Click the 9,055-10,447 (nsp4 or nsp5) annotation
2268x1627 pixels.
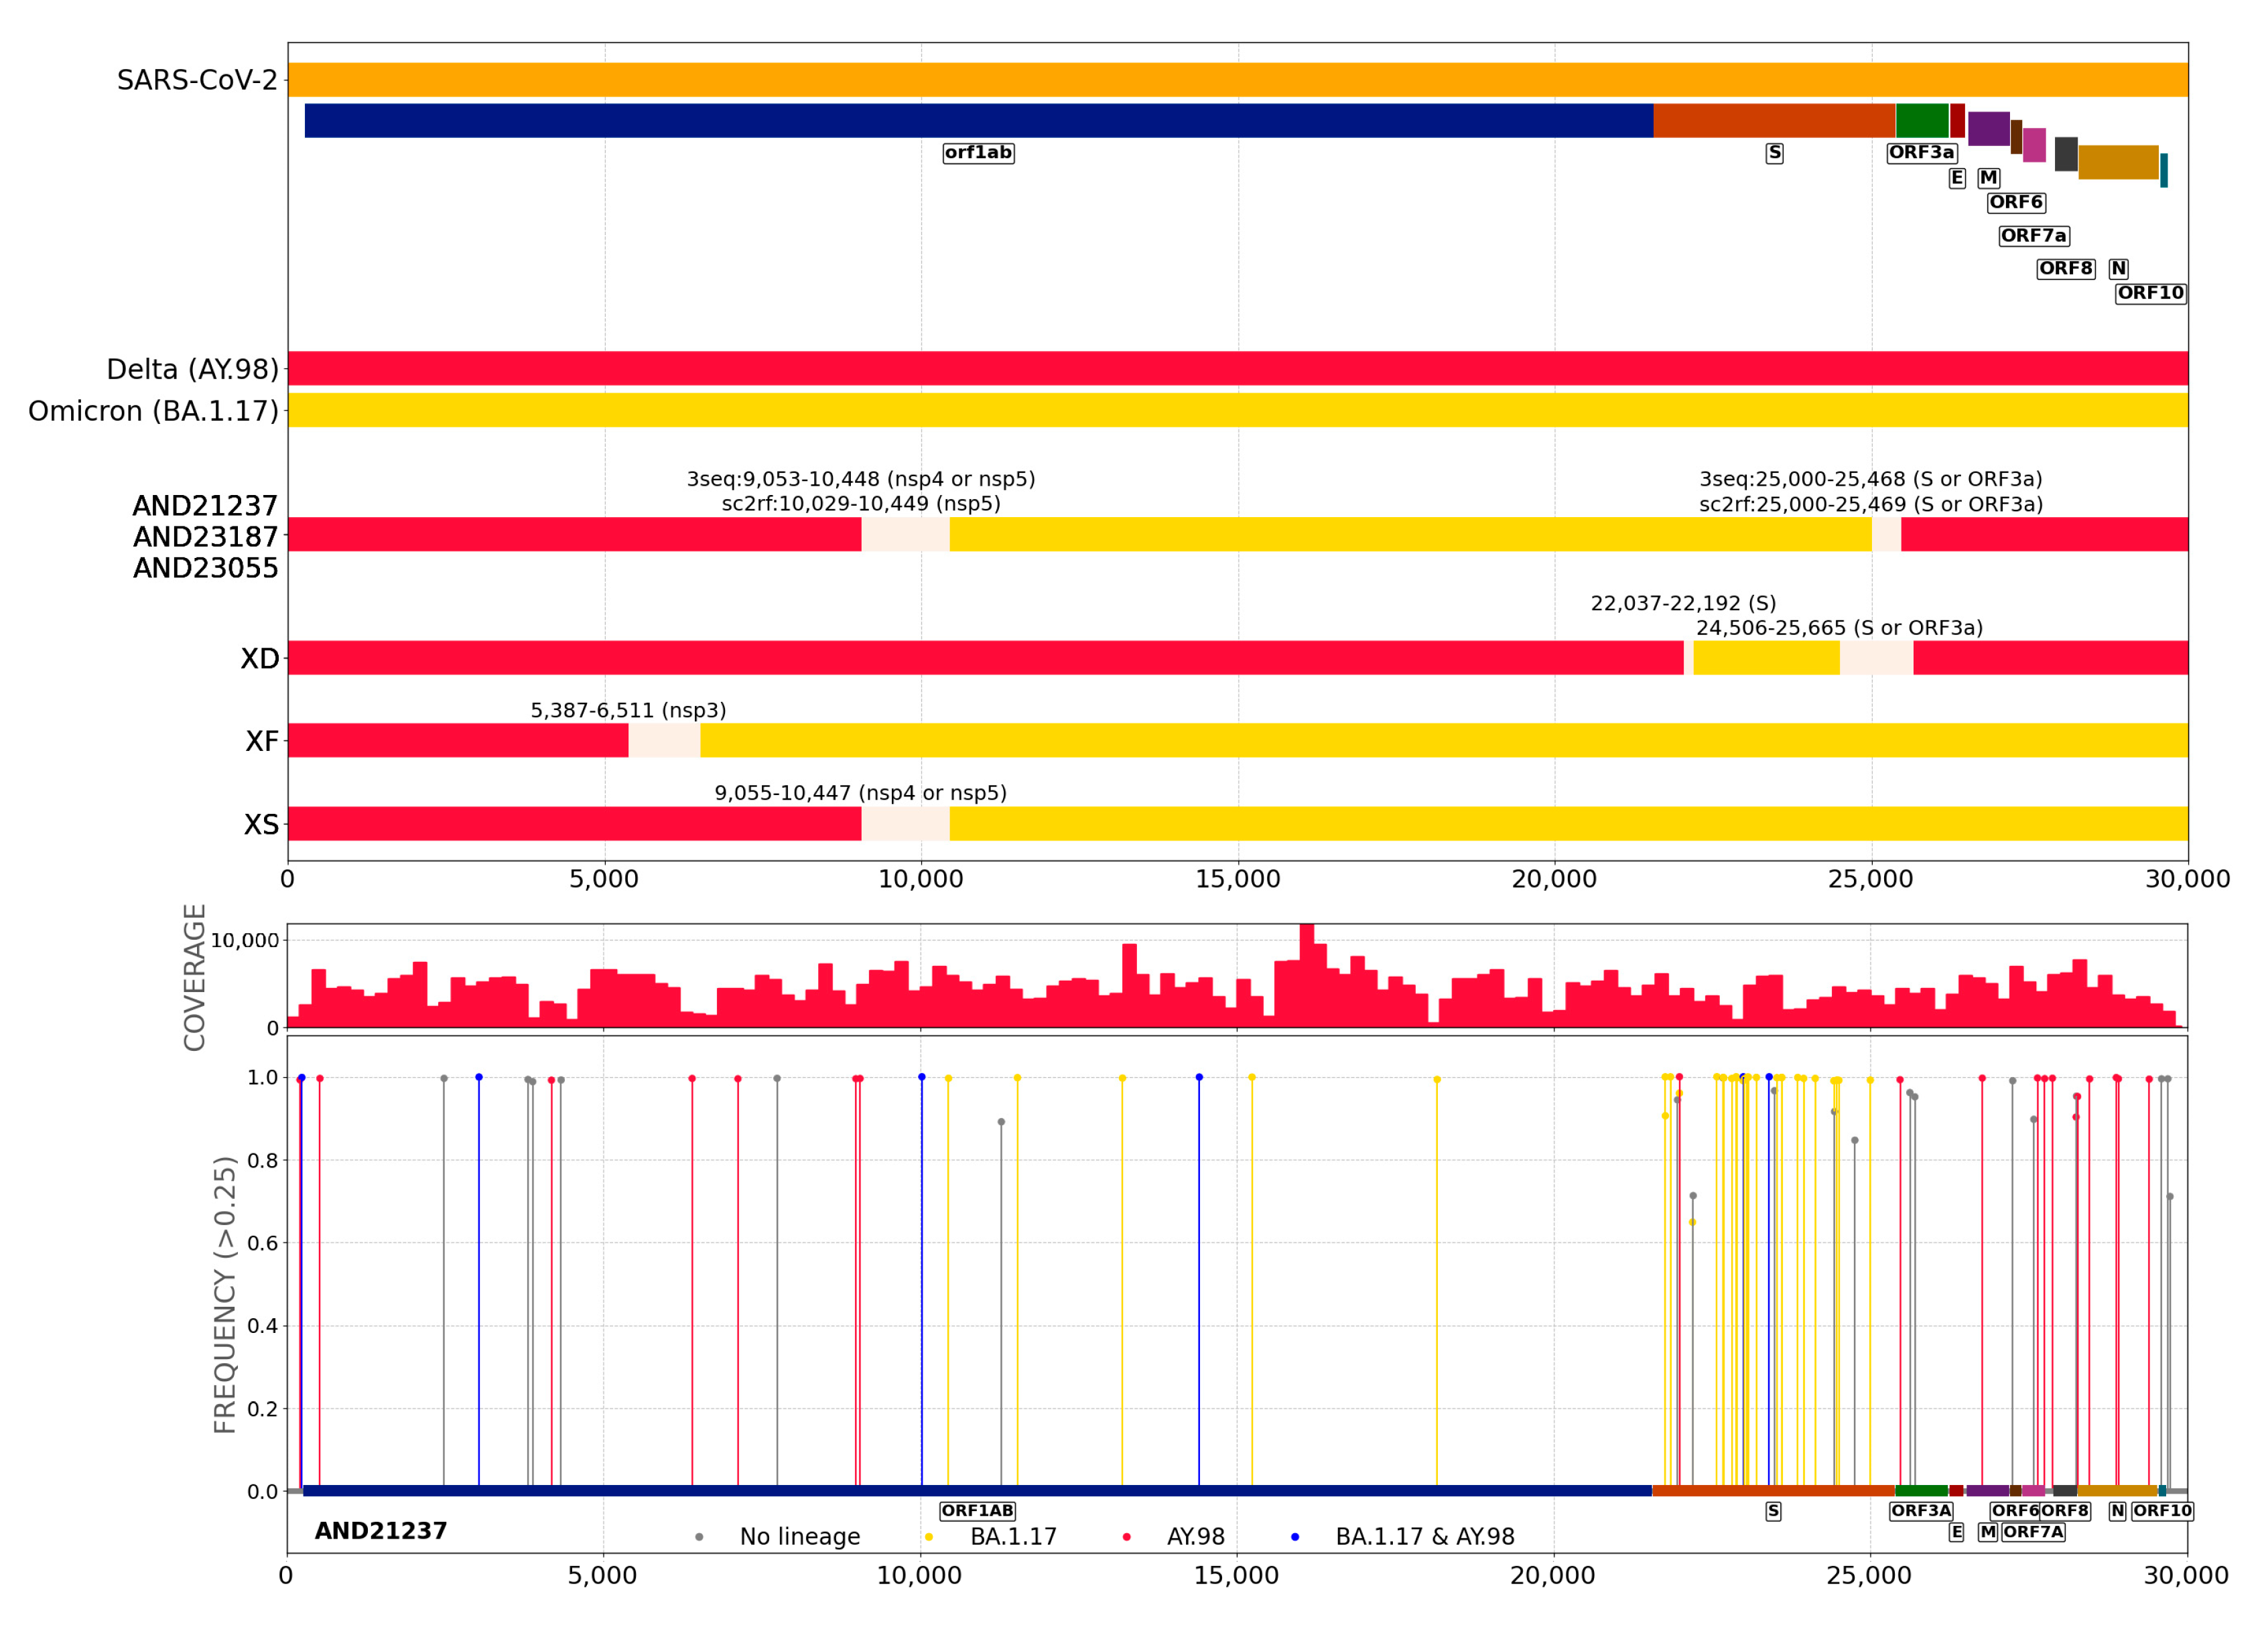(860, 793)
